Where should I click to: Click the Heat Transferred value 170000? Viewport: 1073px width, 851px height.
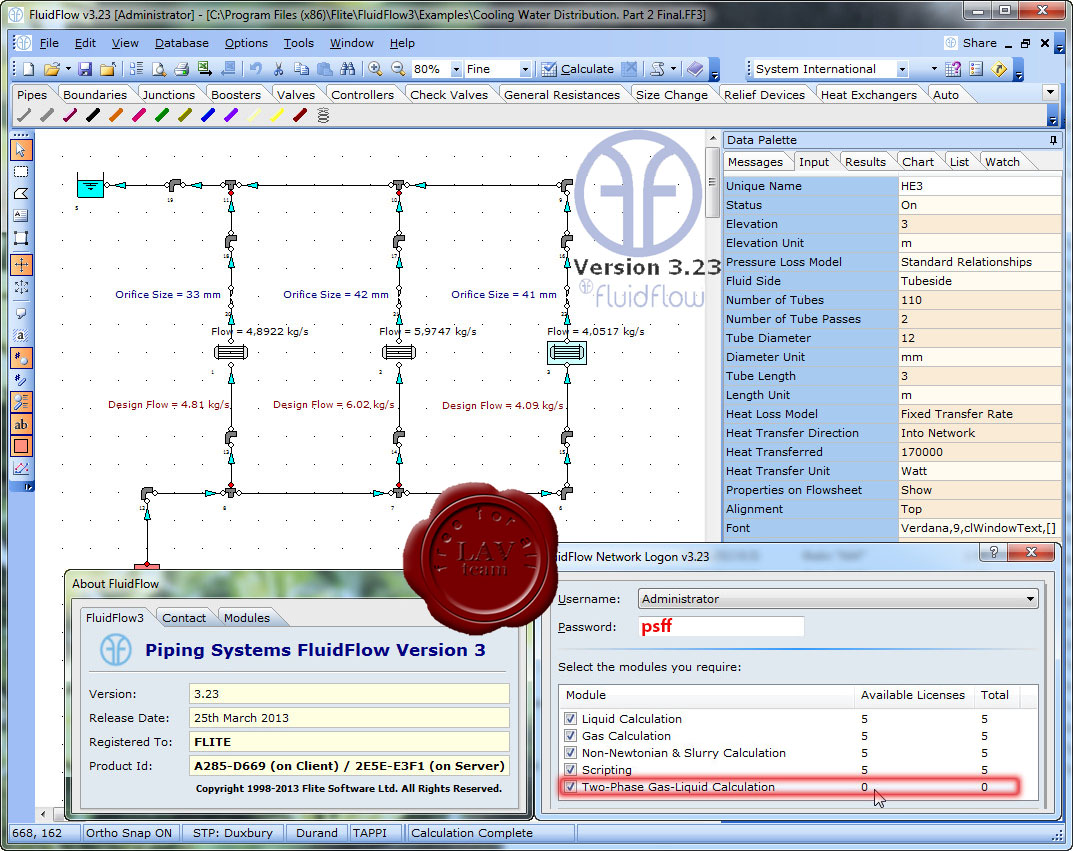coord(980,452)
